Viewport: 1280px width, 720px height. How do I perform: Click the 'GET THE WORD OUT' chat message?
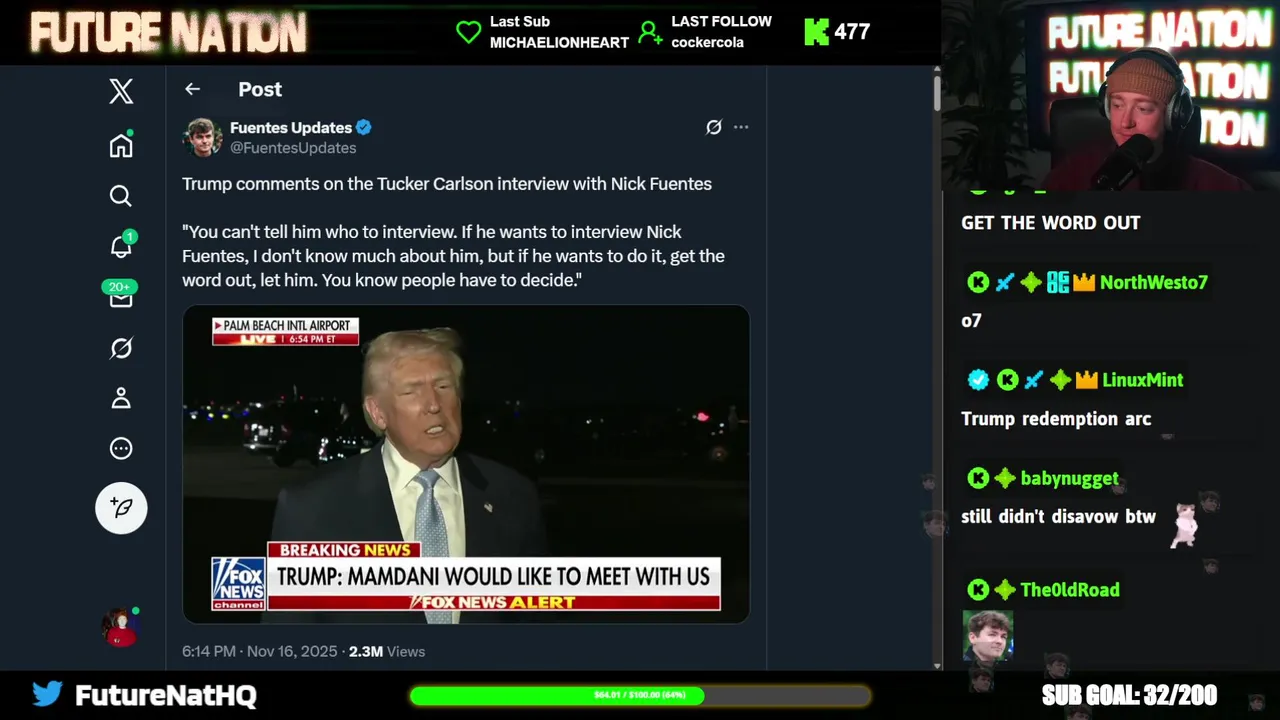click(x=1051, y=223)
